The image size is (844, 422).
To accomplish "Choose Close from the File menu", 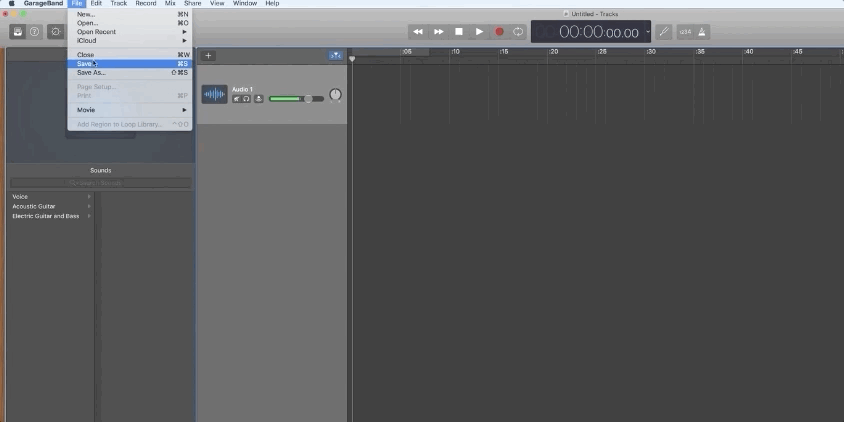I will (130, 55).
